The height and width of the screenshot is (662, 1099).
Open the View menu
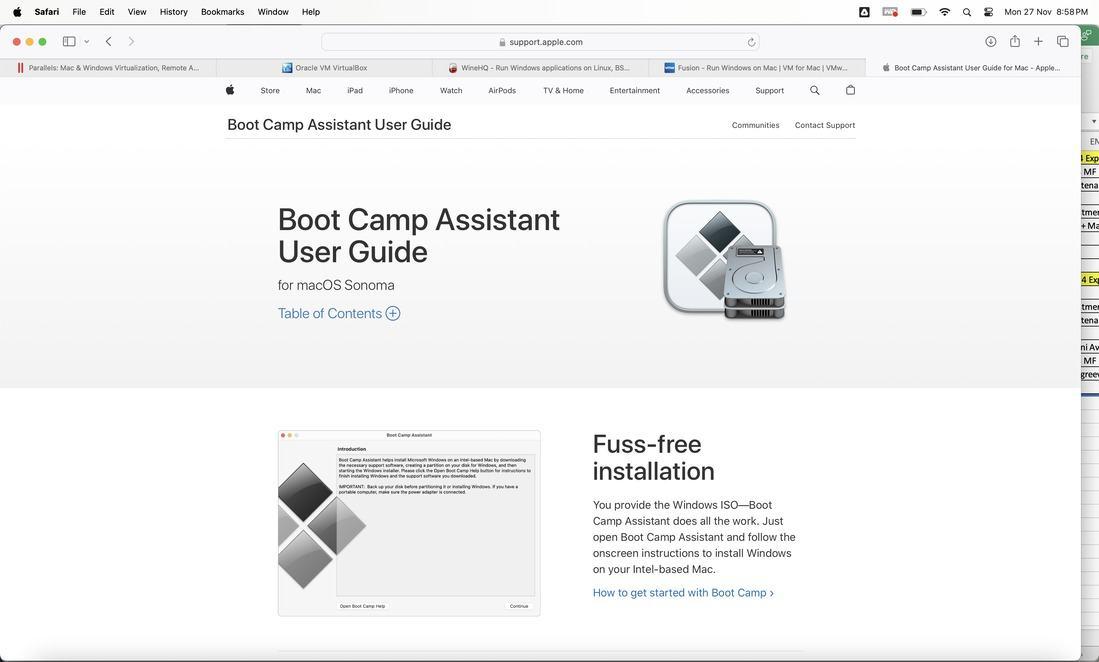point(137,12)
